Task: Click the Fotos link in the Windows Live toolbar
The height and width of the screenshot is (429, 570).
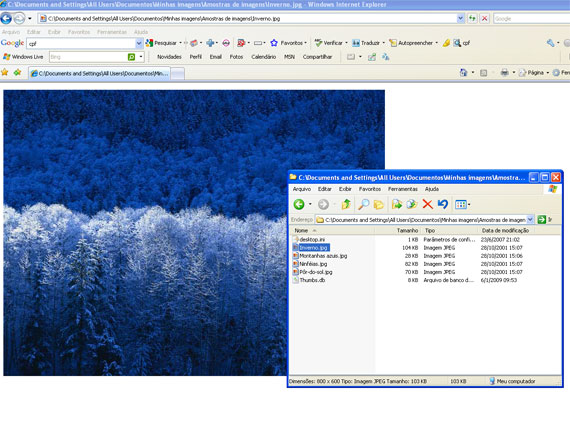Action: (236, 57)
